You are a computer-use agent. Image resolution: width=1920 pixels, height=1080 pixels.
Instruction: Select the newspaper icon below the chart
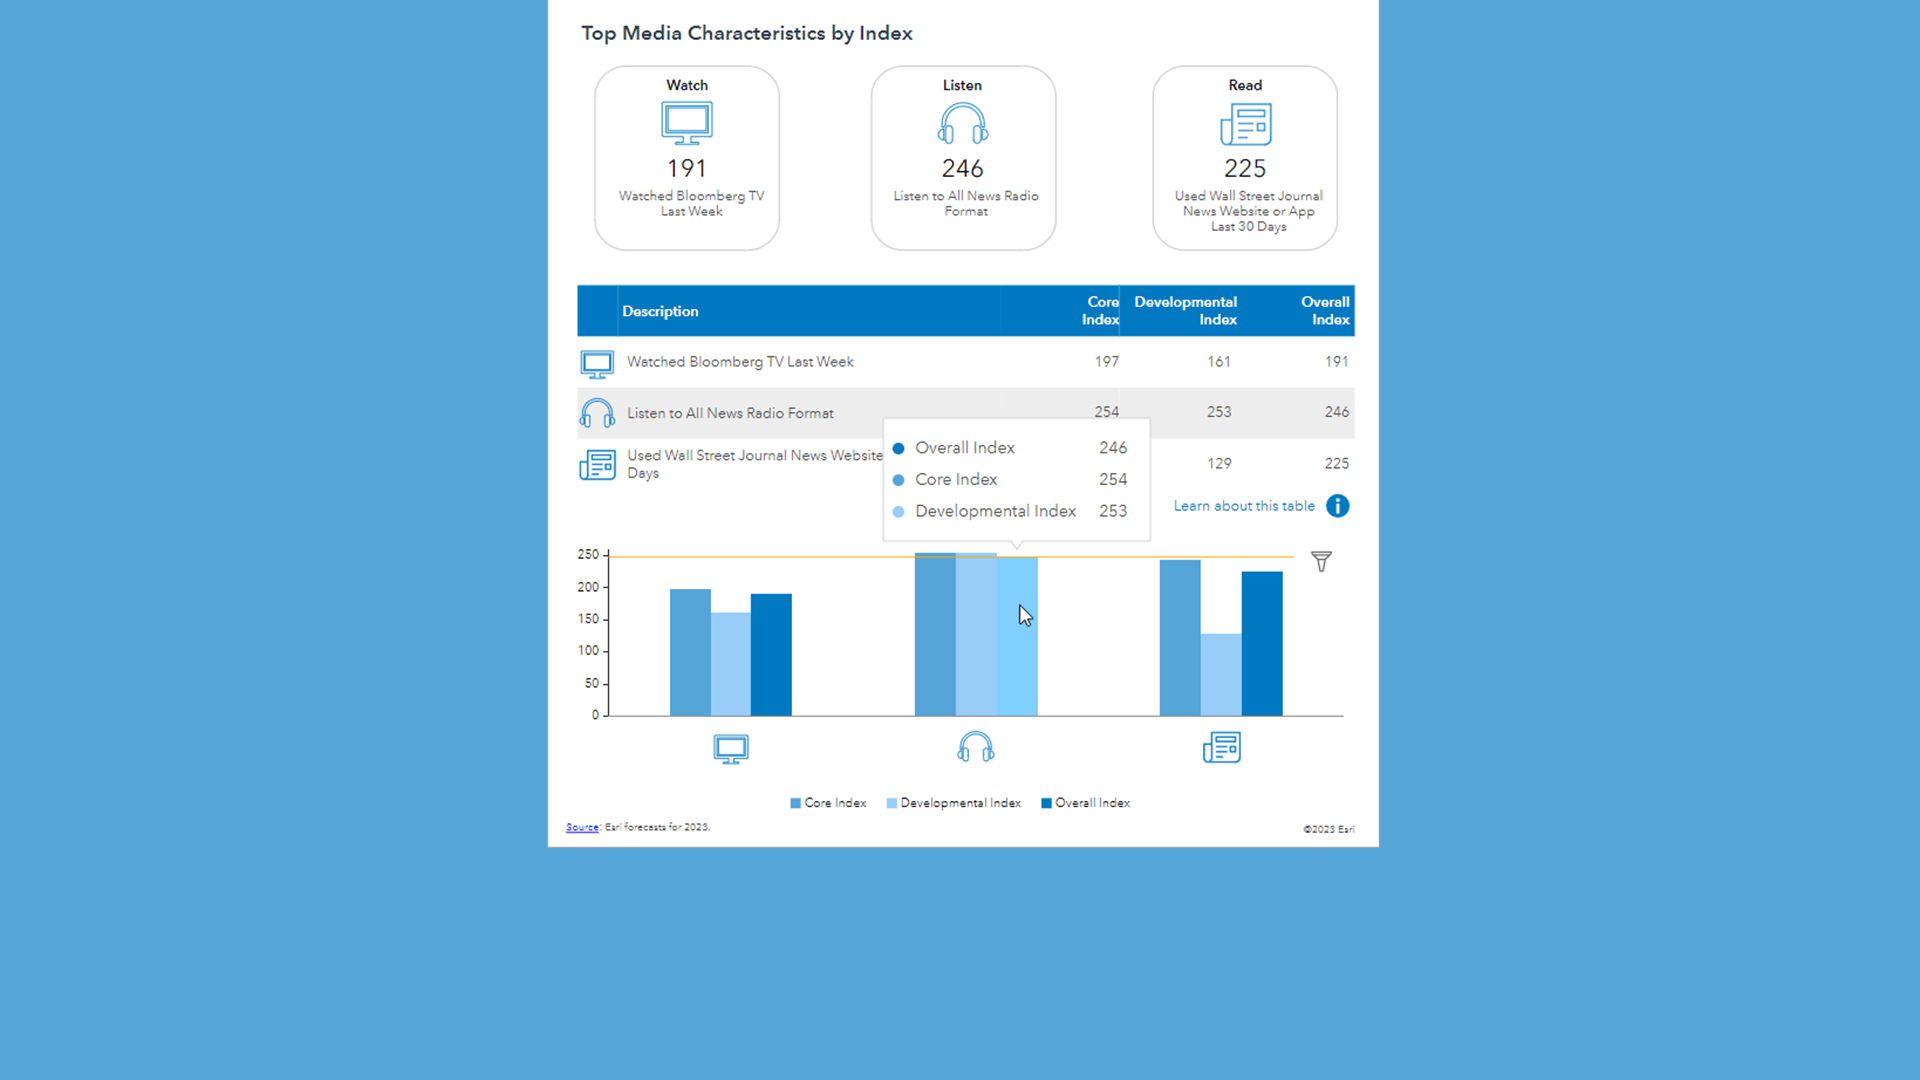(1221, 747)
